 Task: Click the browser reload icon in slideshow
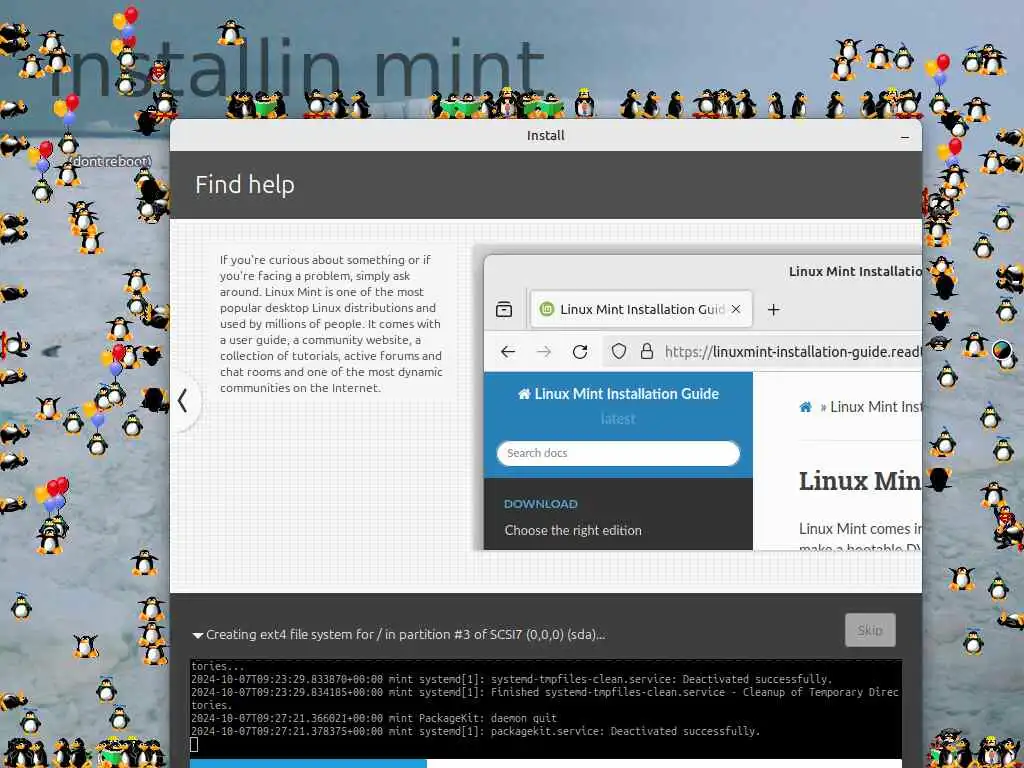click(580, 352)
